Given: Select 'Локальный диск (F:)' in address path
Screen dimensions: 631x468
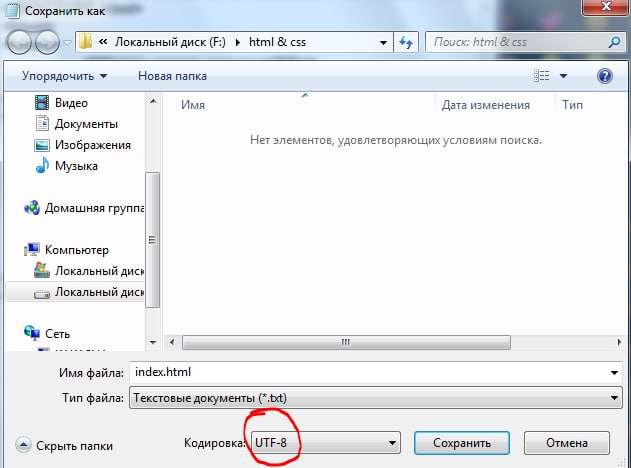Looking at the screenshot, I should pyautogui.click(x=170, y=42).
